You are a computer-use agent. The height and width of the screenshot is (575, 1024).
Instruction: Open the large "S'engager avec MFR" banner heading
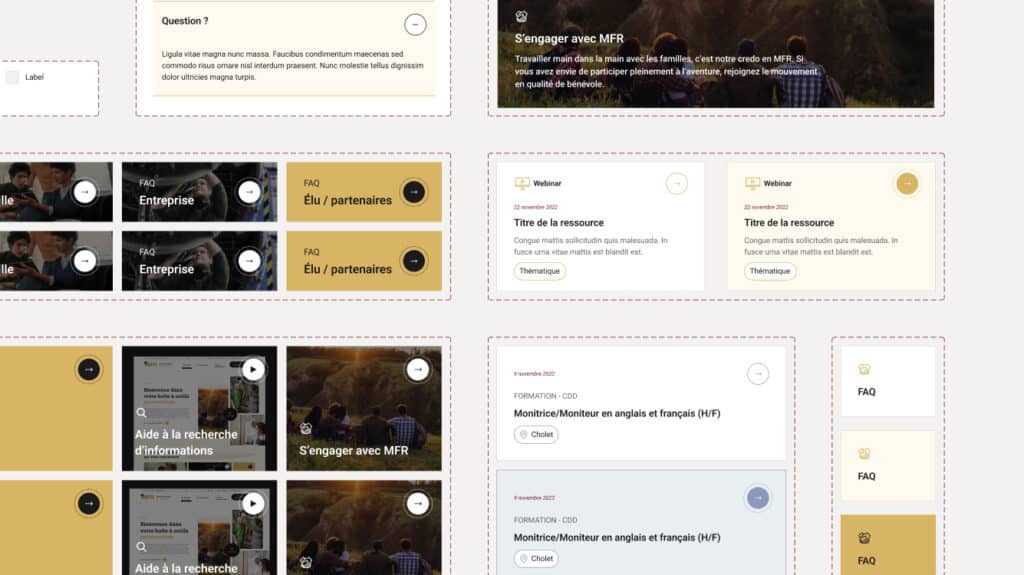click(569, 39)
